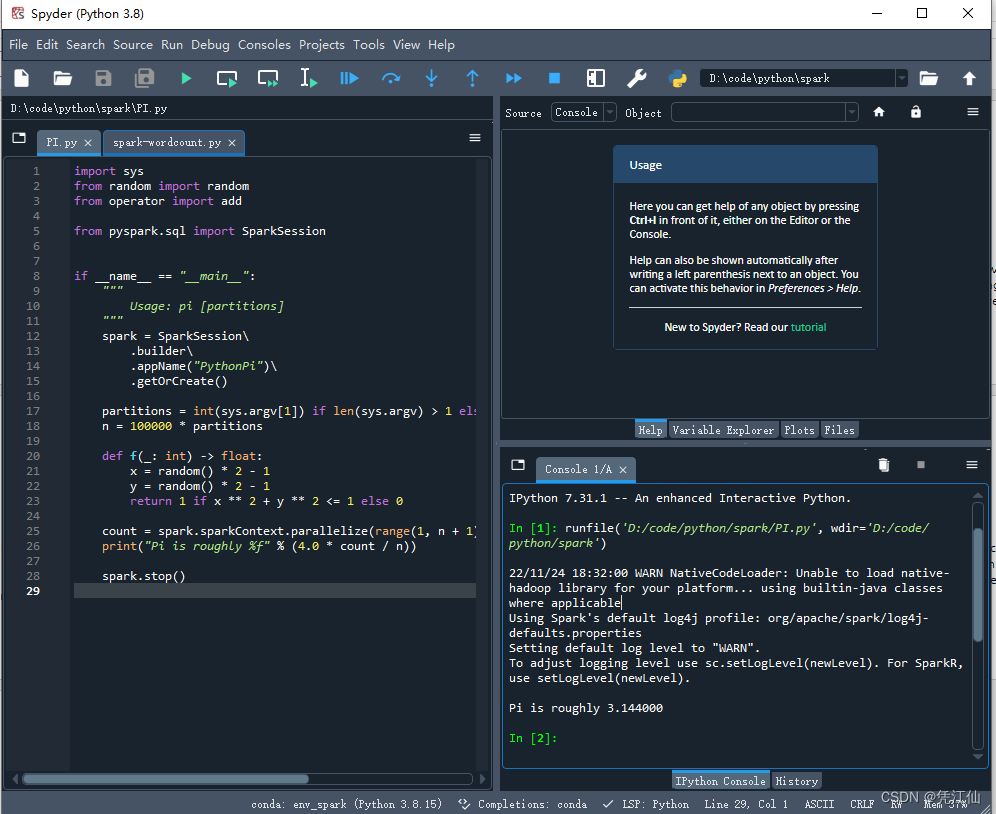Viewport: 996px width, 814px height.
Task: Create a new file with the toolbar icon
Action: [22, 78]
